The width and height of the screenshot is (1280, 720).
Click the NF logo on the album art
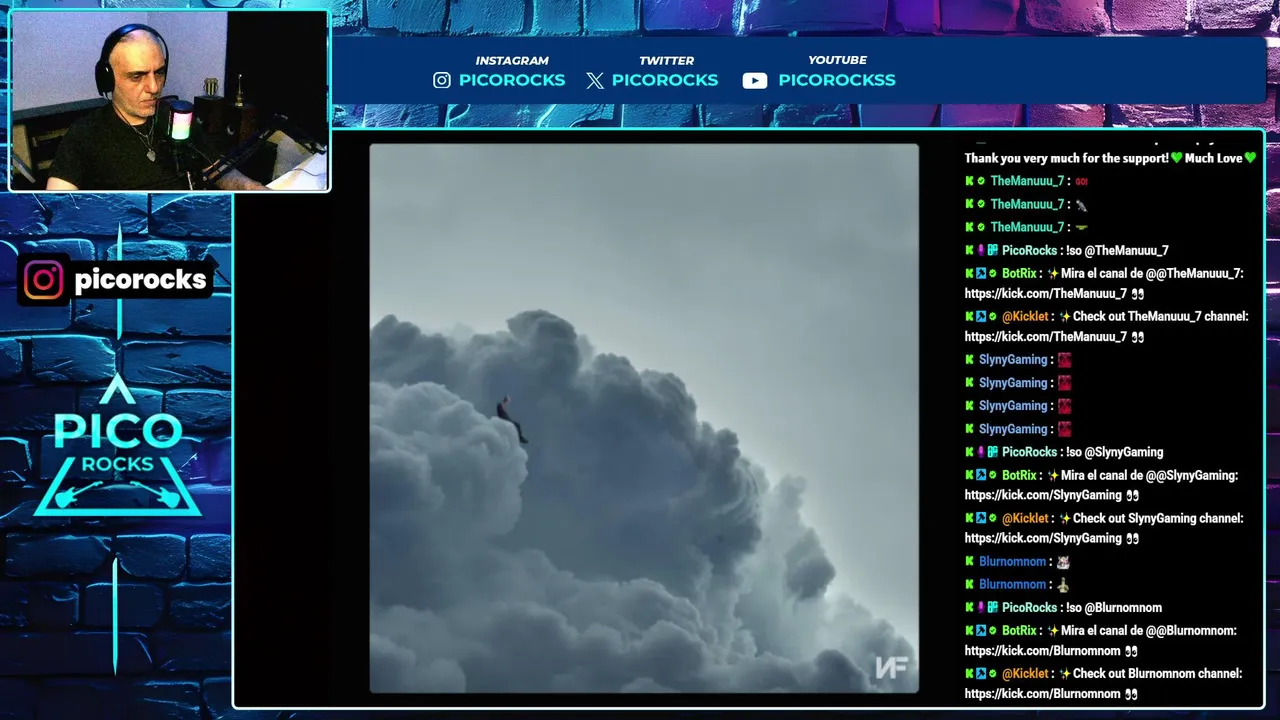tap(890, 667)
